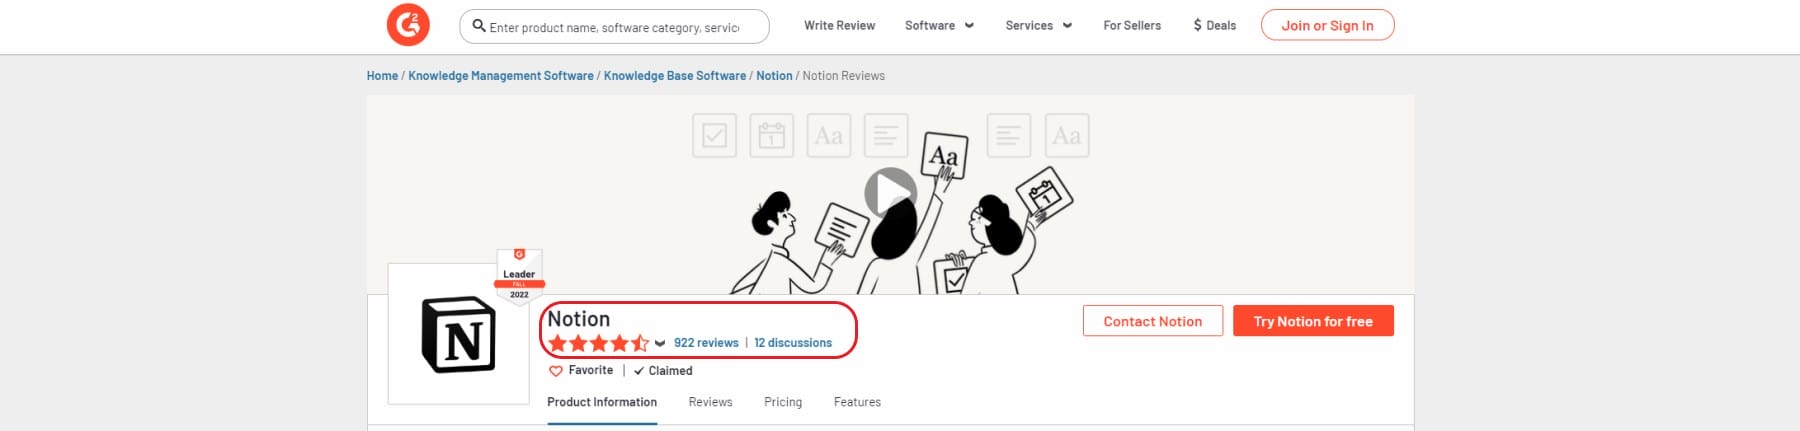The image size is (1800, 431).
Task: Open Knowledge Base Software breadcrumb
Action: click(675, 76)
